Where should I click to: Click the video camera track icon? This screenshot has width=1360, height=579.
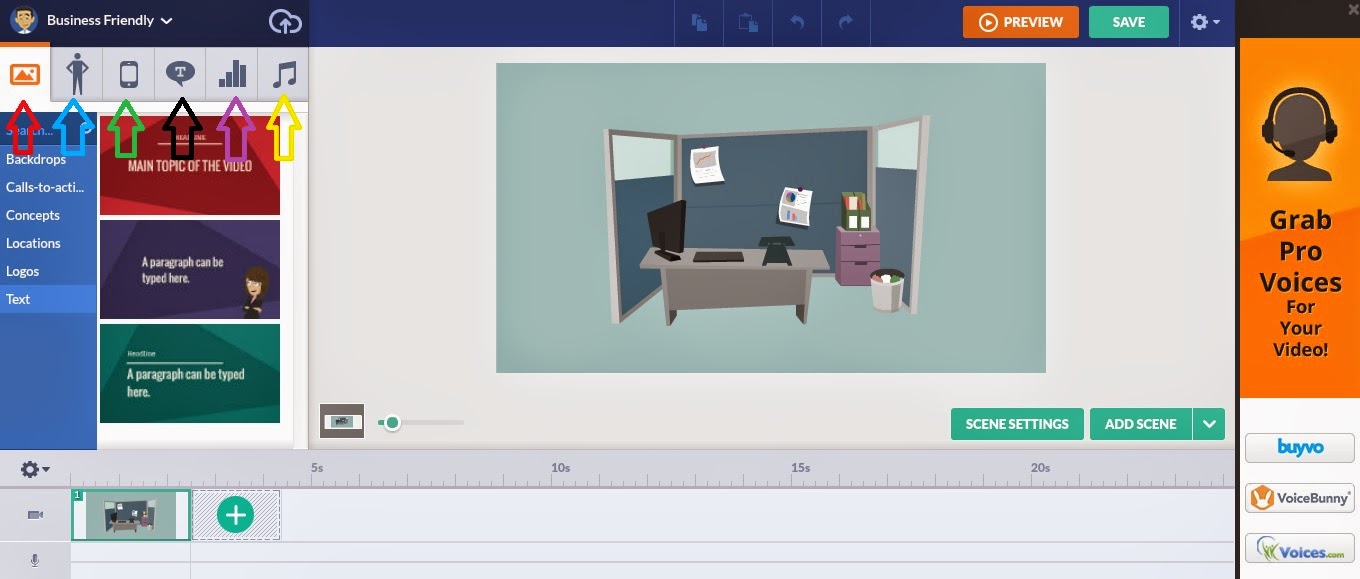35,515
